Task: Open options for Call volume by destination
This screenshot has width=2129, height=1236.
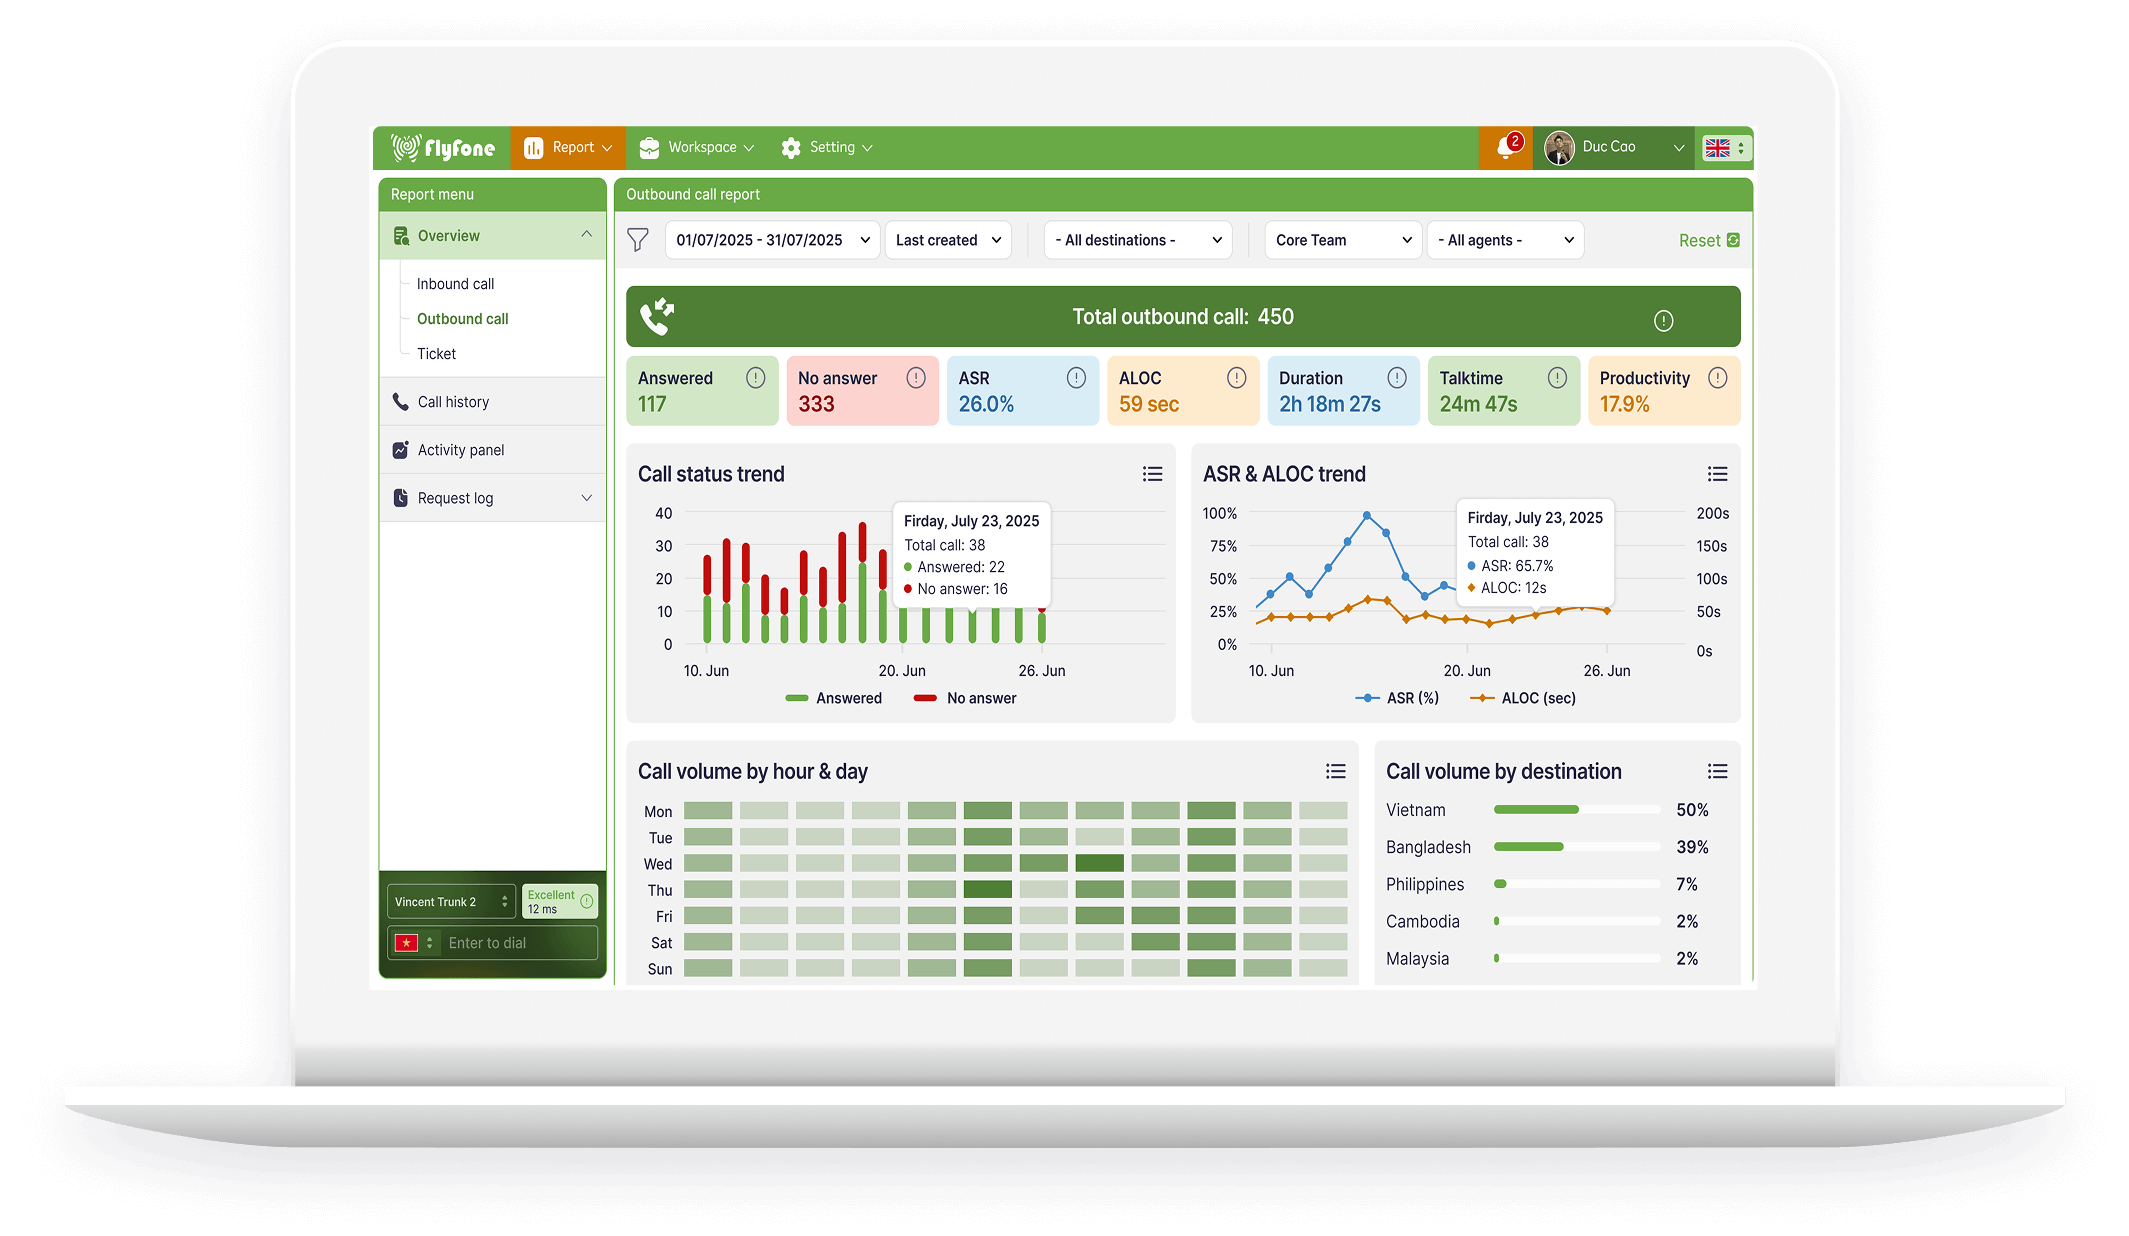Action: coord(1717,771)
